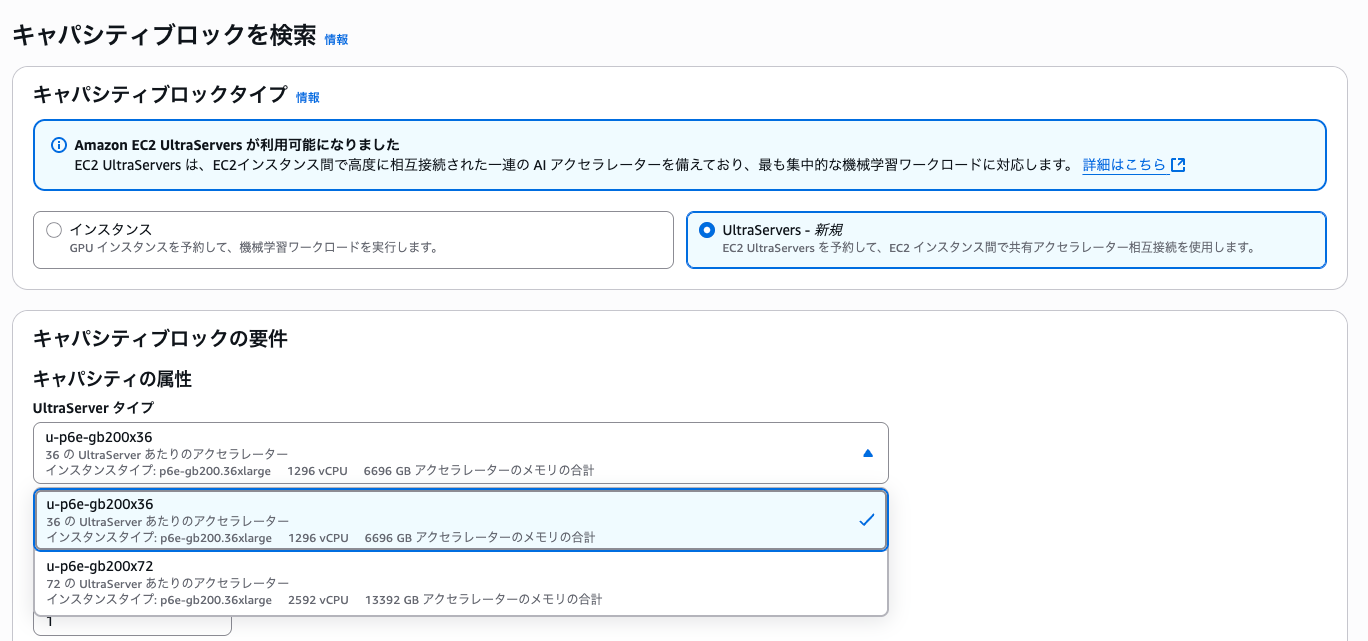Select the インスタンス radio button
This screenshot has width=1368, height=641.
point(54,230)
